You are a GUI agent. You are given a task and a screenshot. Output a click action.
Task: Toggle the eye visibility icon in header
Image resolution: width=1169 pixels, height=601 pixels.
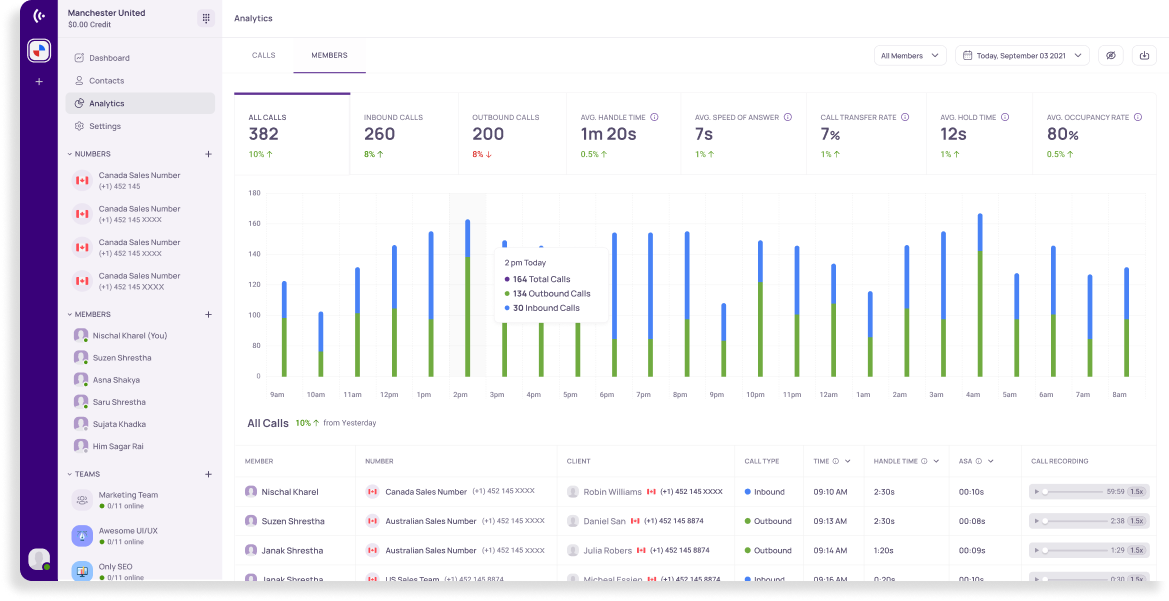pyautogui.click(x=1110, y=56)
